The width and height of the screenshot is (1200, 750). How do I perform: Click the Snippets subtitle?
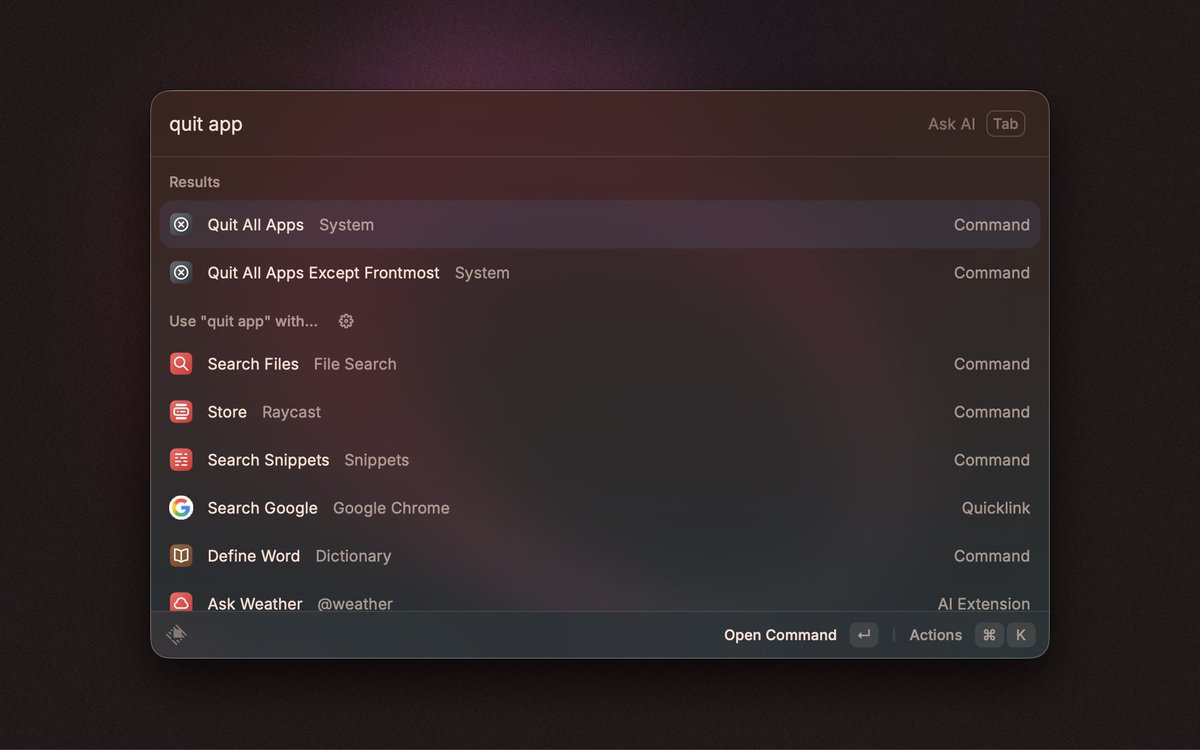click(x=377, y=460)
